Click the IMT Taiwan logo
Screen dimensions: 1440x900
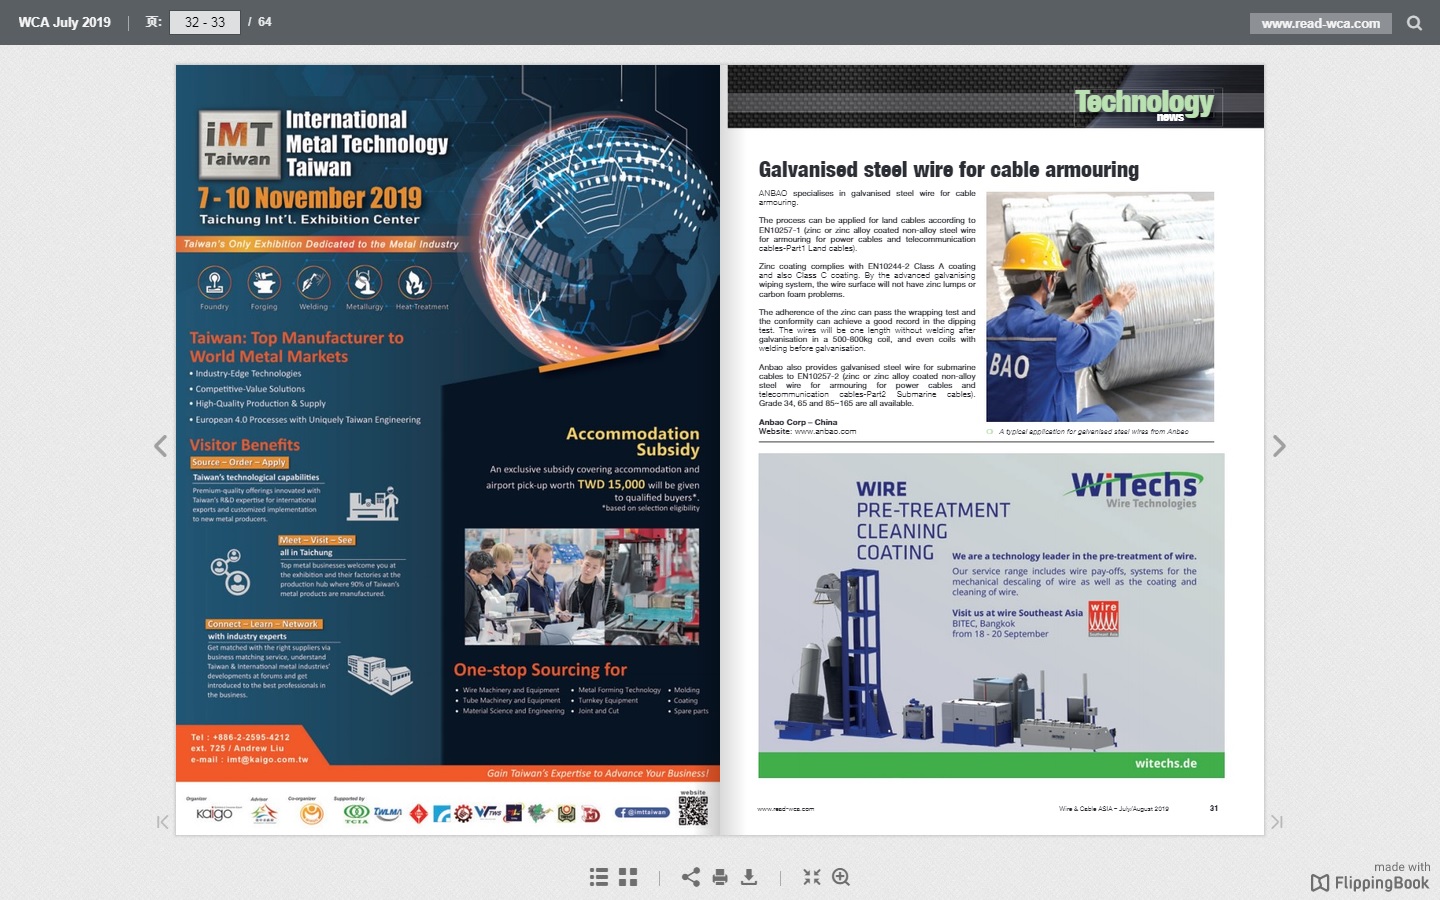click(238, 144)
